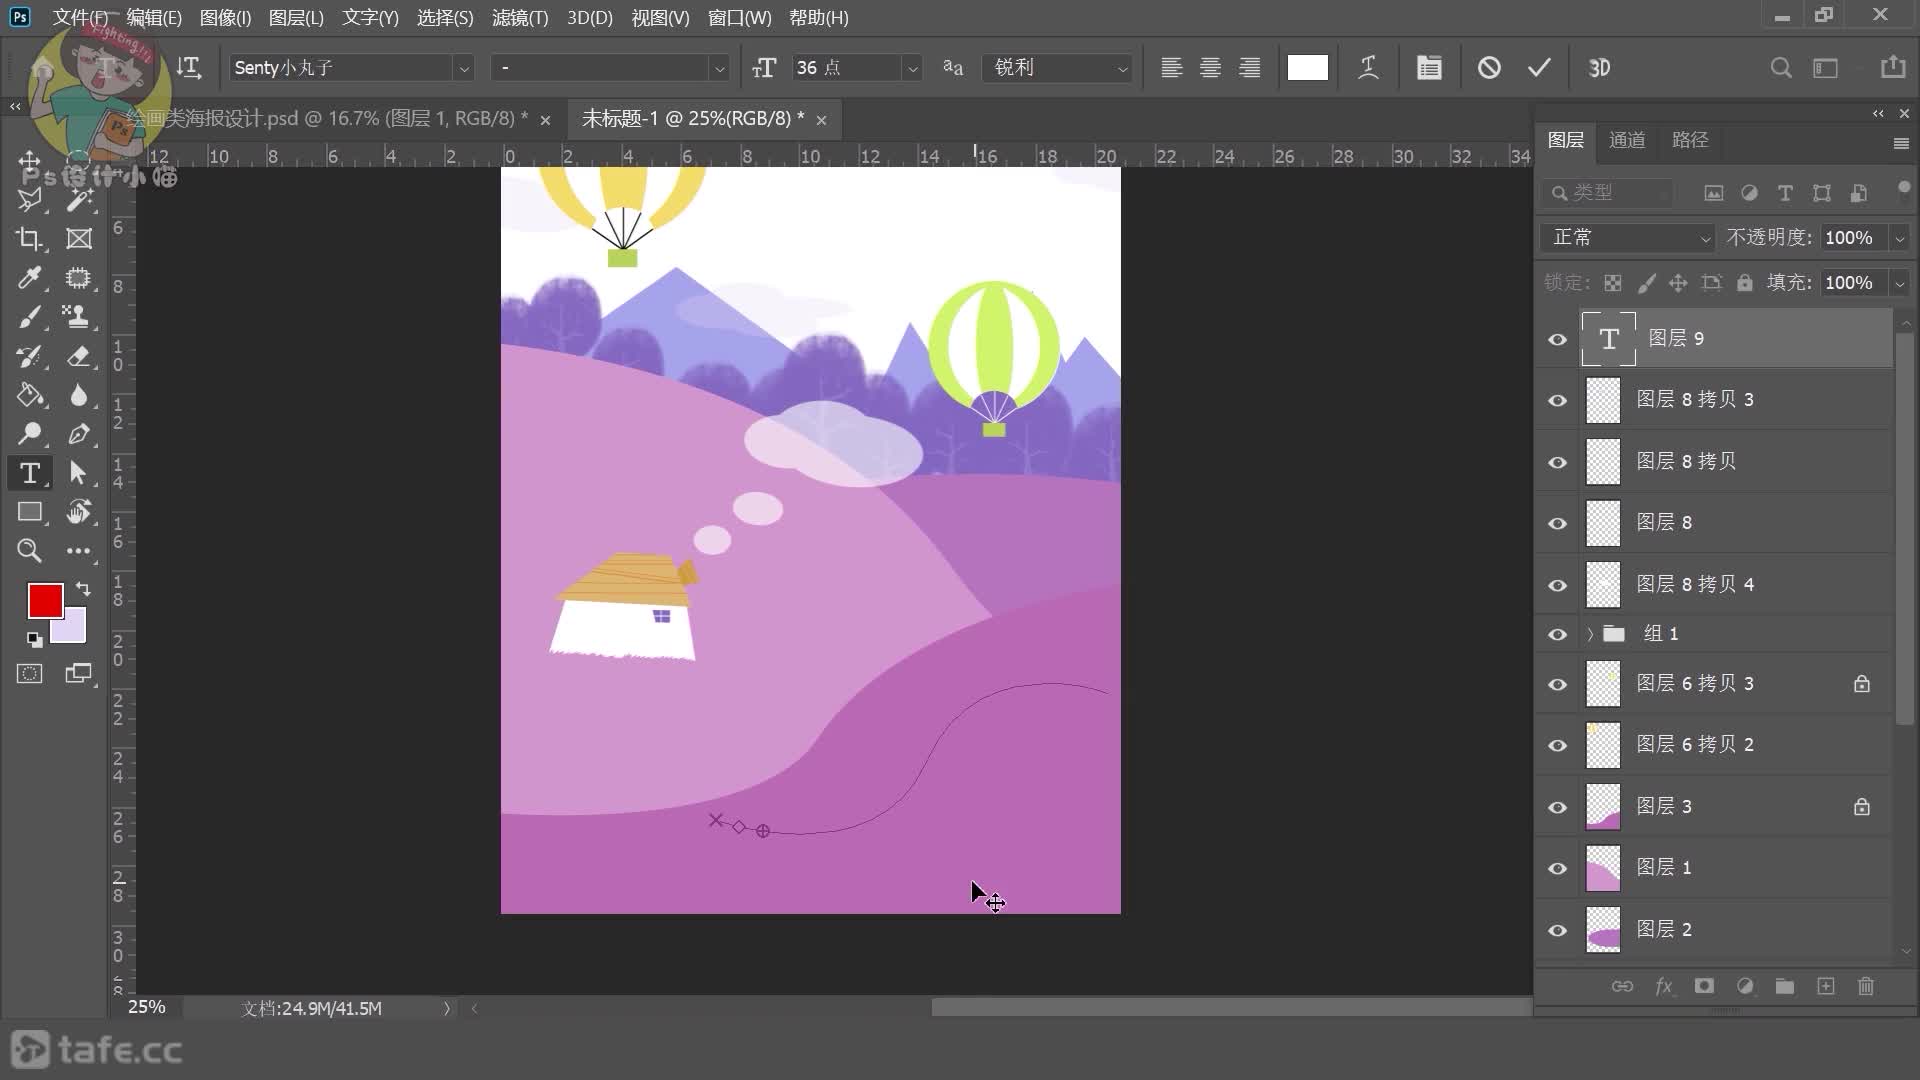1920x1080 pixels.
Task: Open the 滤镜(T) menu
Action: 520,18
